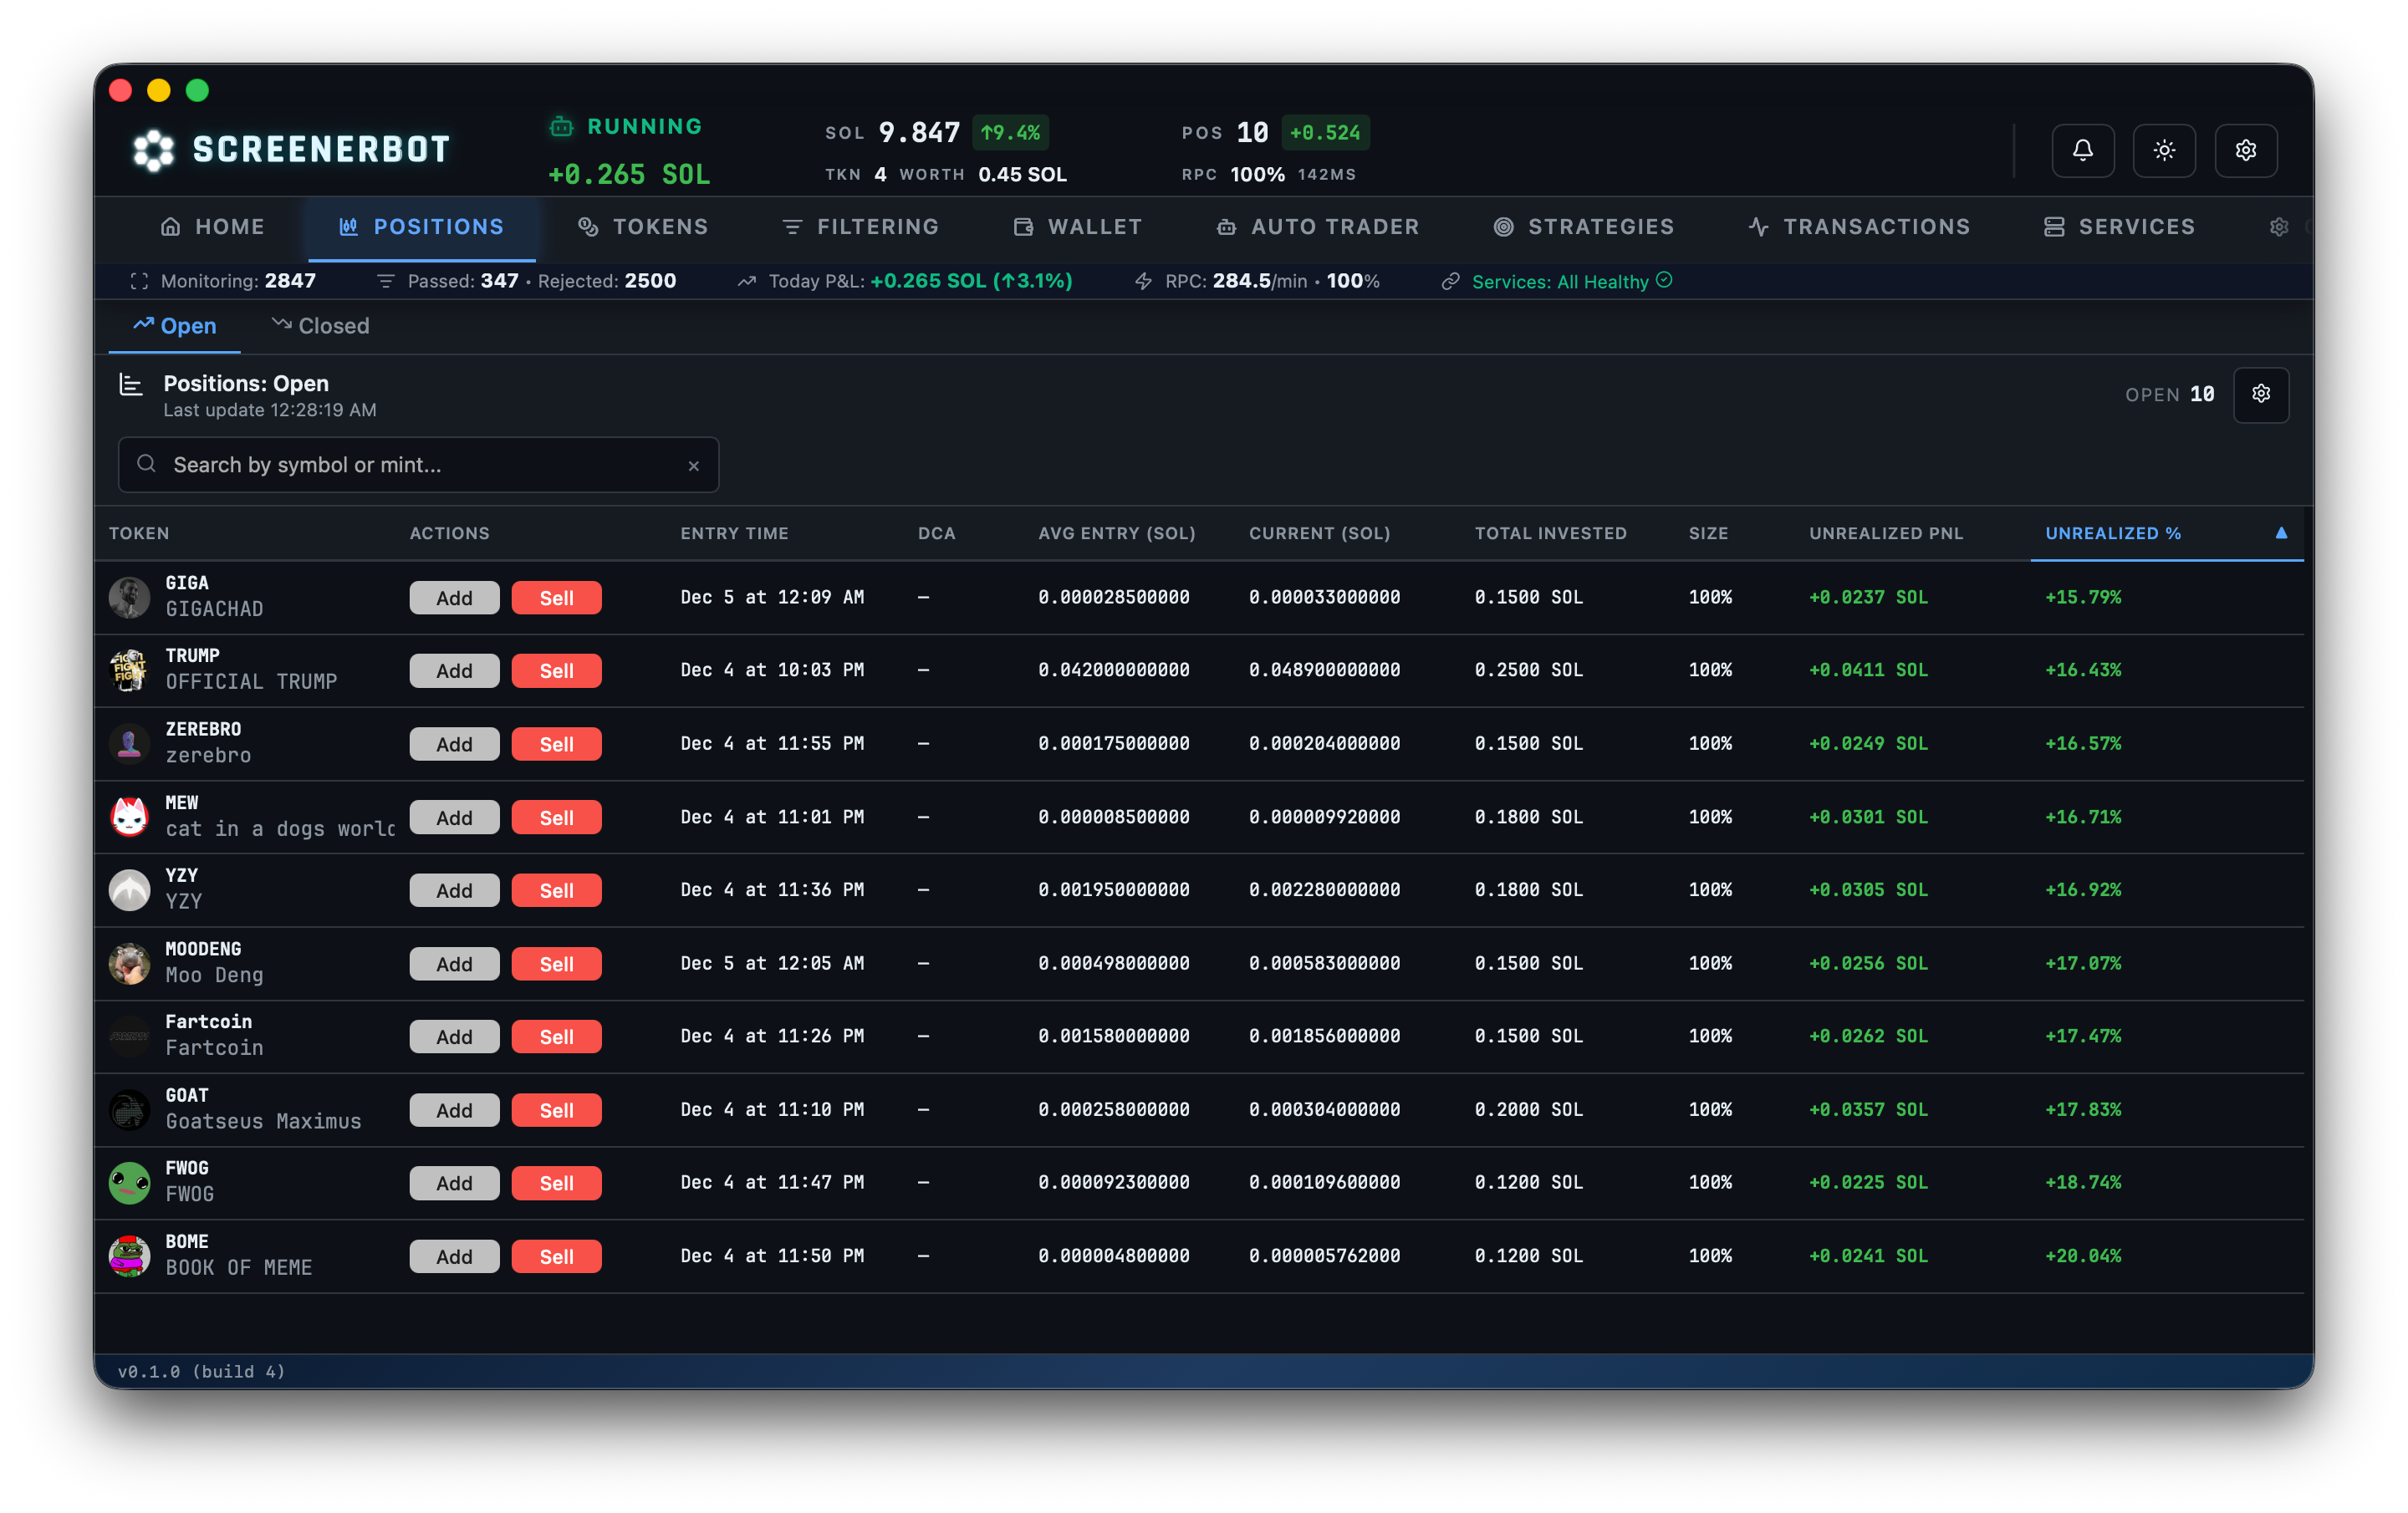The height and width of the screenshot is (1513, 2408).
Task: Open the notifications bell
Action: pyautogui.click(x=2084, y=150)
